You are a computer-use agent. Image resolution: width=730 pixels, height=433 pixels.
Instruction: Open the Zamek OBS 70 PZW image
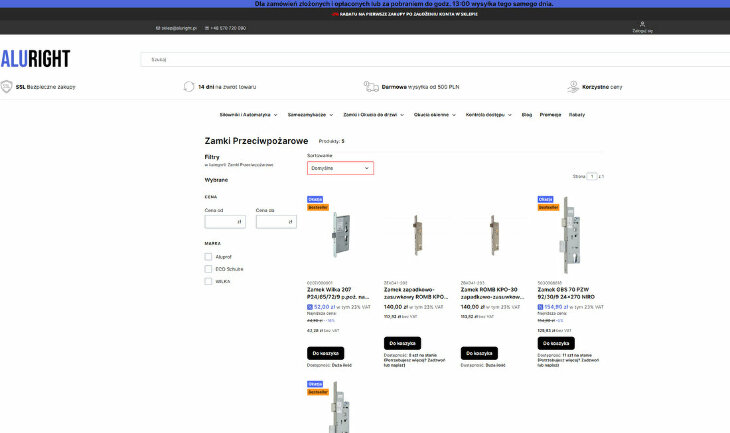pyautogui.click(x=570, y=235)
